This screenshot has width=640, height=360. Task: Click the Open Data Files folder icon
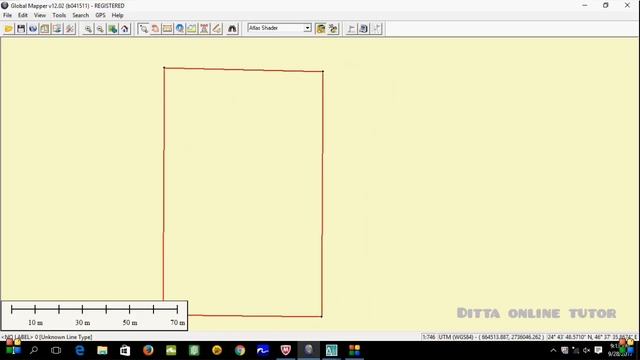(x=9, y=29)
